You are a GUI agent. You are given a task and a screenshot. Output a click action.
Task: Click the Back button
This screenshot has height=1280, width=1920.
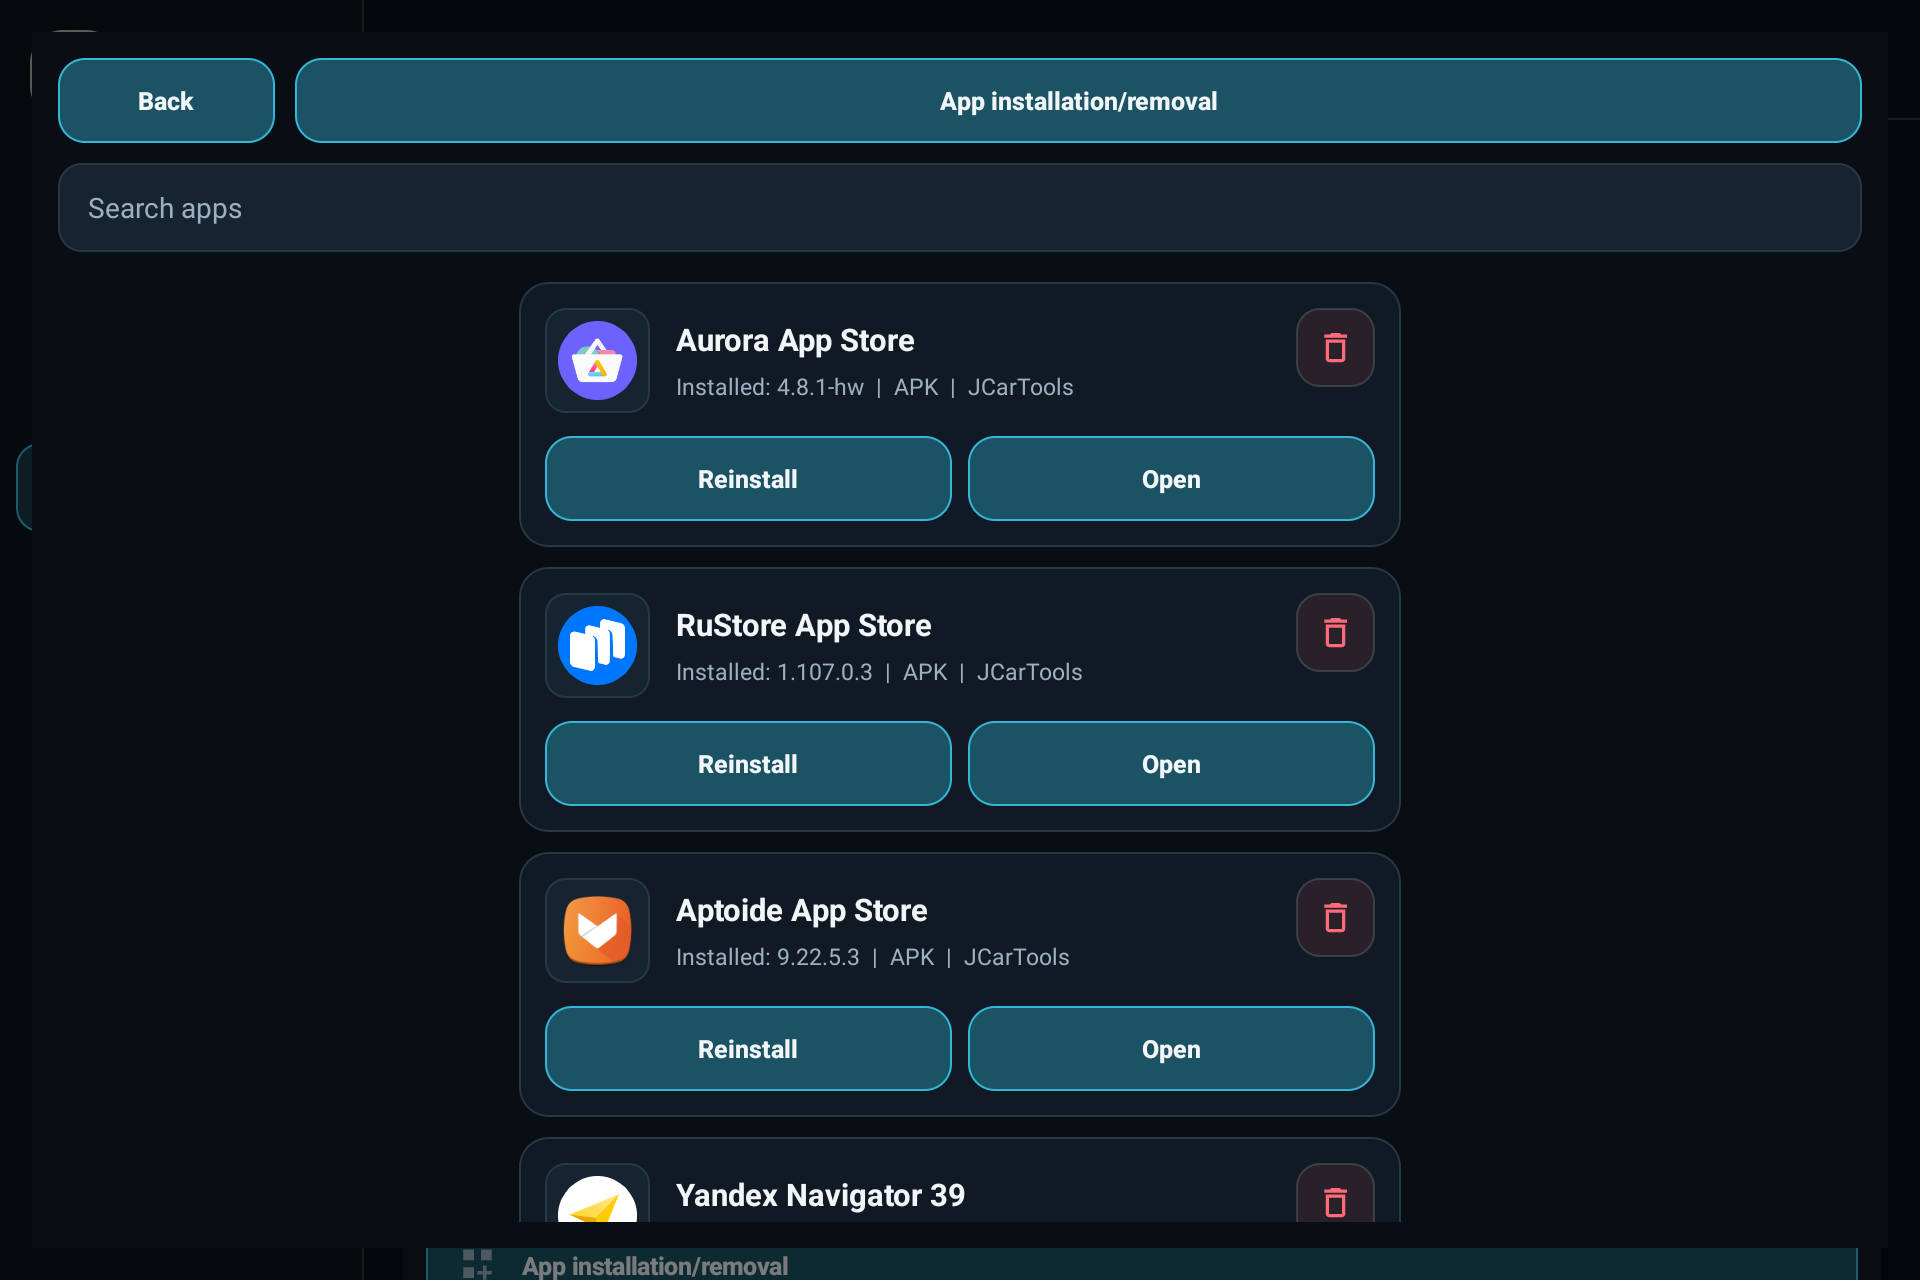pyautogui.click(x=166, y=101)
